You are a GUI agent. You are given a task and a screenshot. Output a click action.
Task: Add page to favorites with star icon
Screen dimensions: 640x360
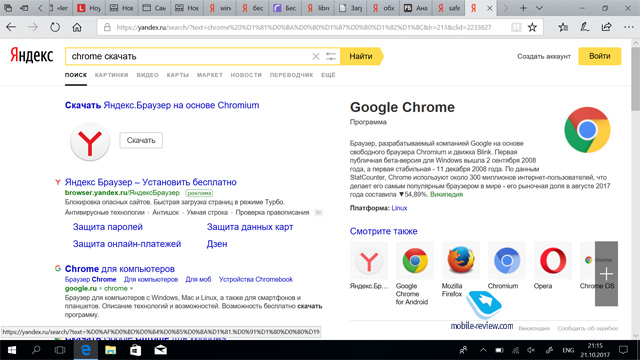click(532, 27)
